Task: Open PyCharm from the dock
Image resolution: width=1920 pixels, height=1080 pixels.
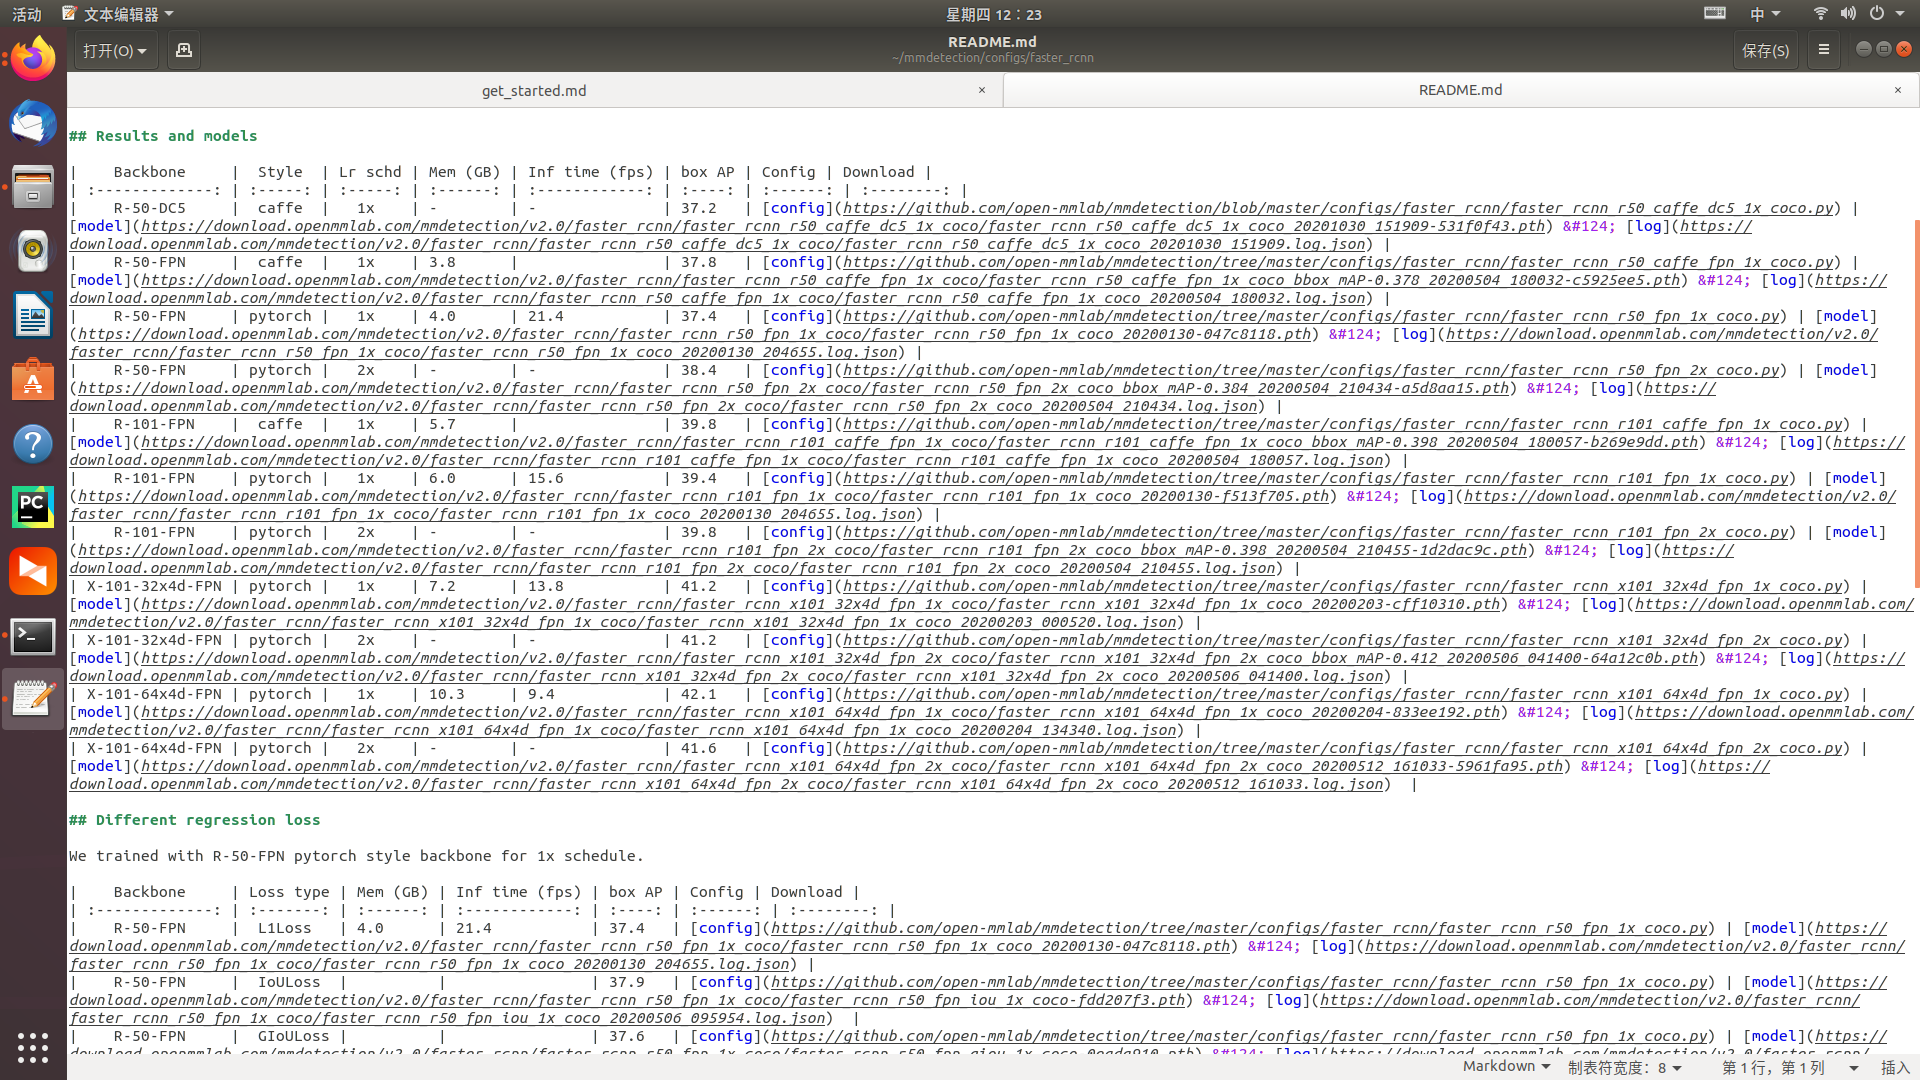Action: click(33, 506)
